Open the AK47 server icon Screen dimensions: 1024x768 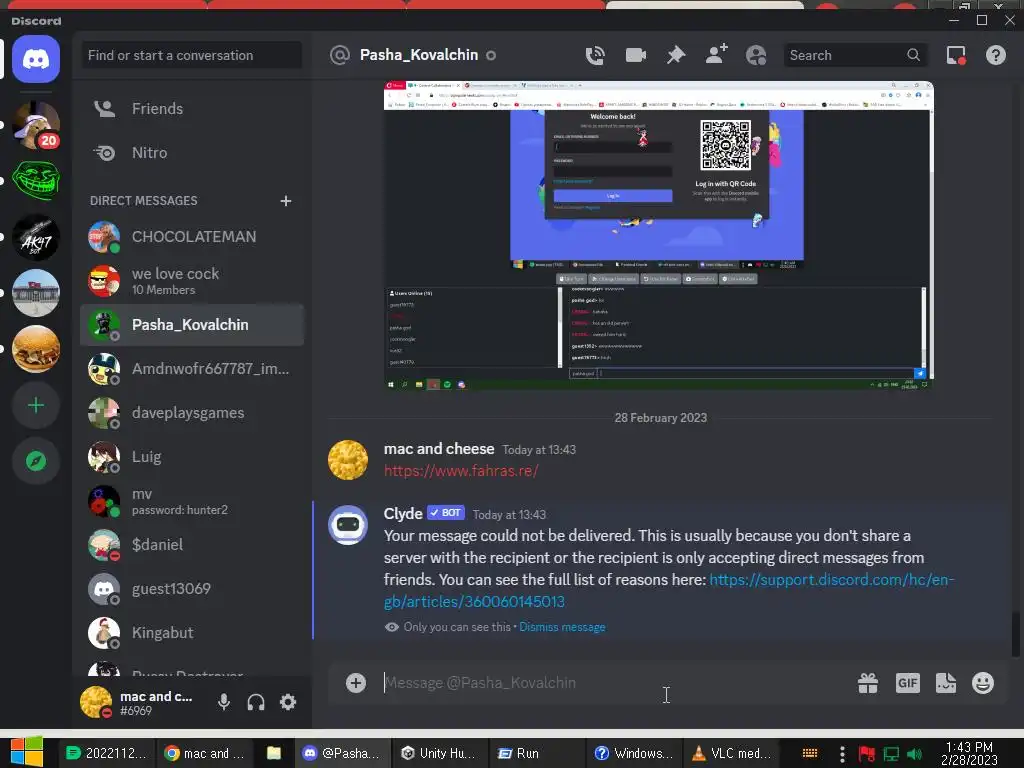36,236
